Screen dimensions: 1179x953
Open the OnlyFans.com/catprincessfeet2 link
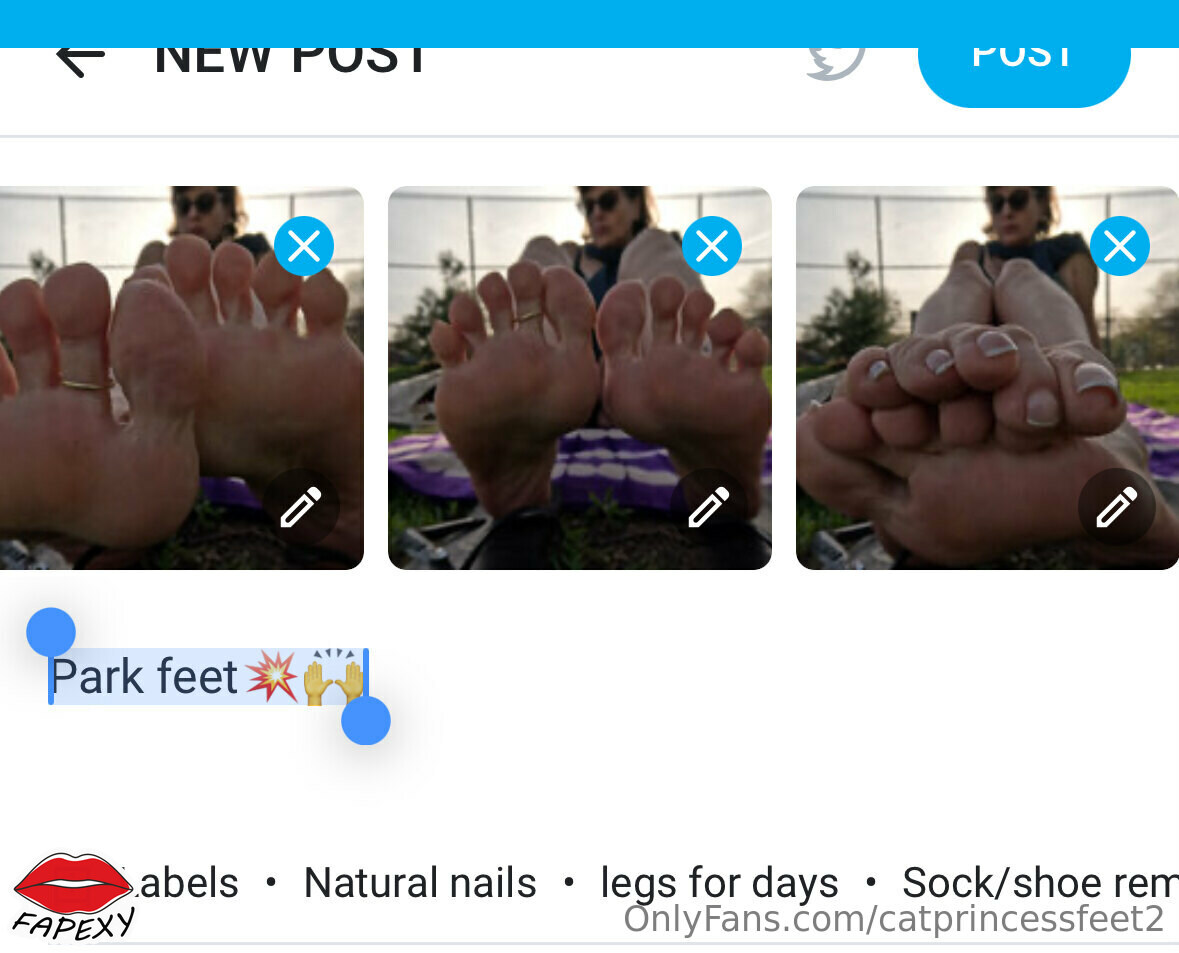tap(893, 919)
